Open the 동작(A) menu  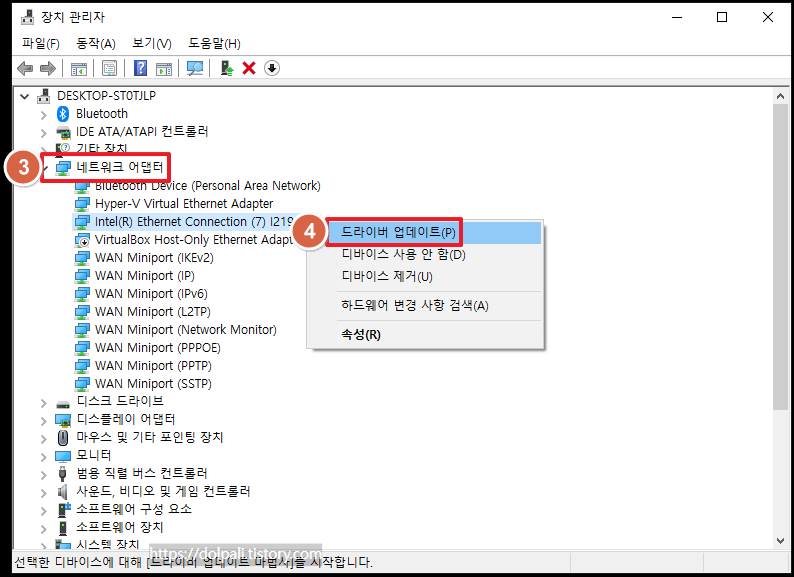[x=96, y=44]
